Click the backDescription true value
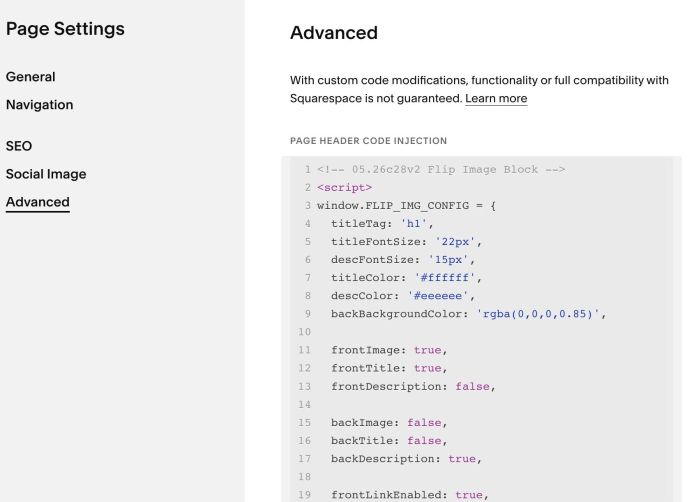Screen dimensions: 700x502 (462, 459)
